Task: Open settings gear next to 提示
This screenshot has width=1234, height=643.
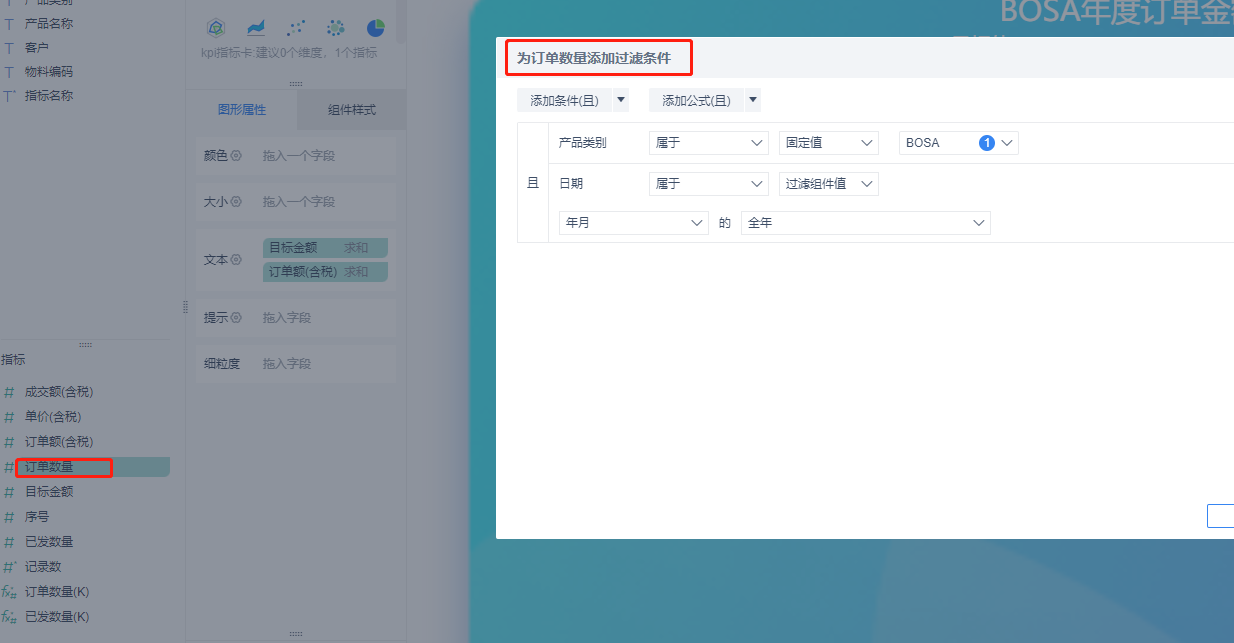Action: 237,317
